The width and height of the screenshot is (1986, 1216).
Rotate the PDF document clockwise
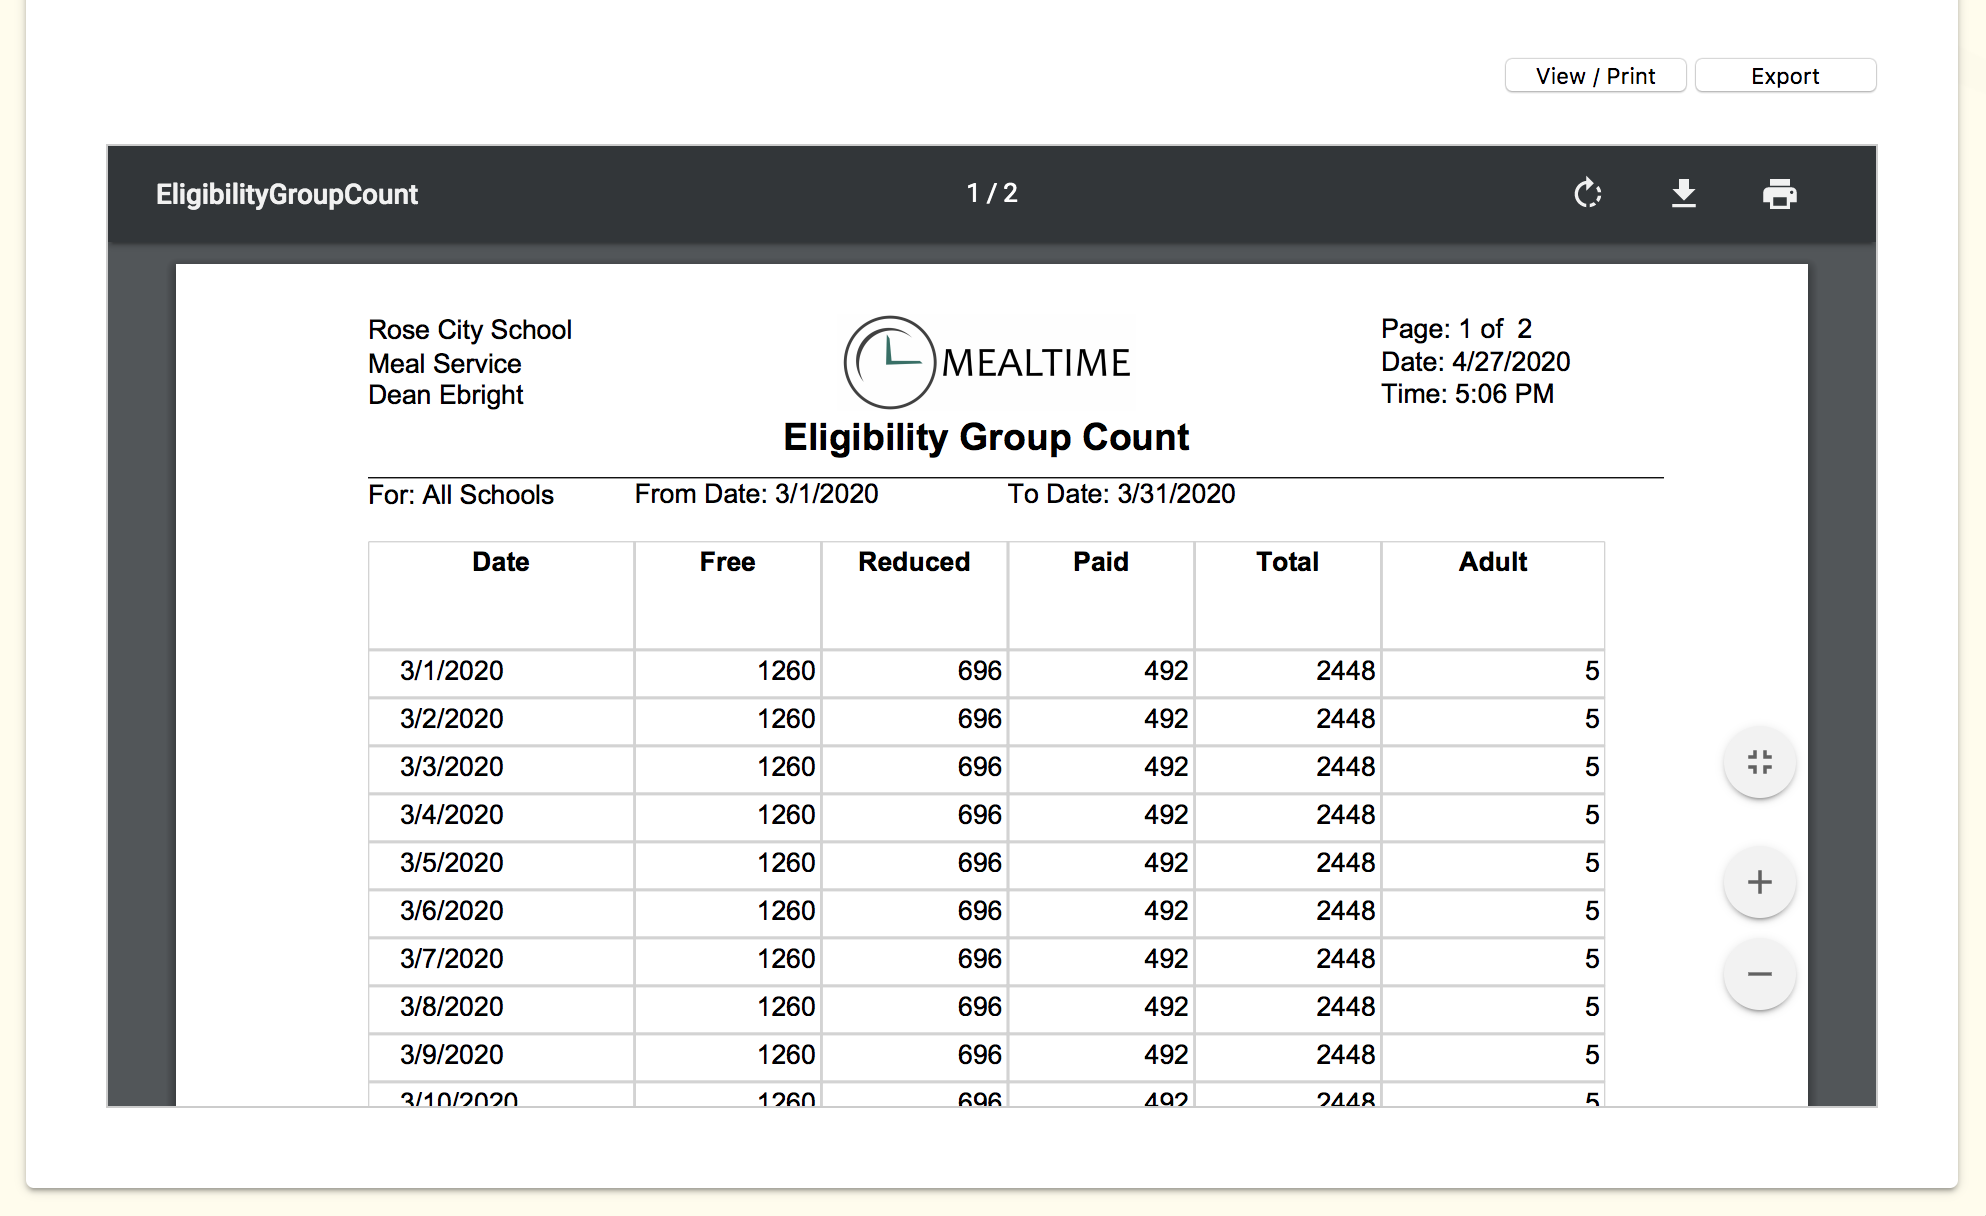(1587, 193)
